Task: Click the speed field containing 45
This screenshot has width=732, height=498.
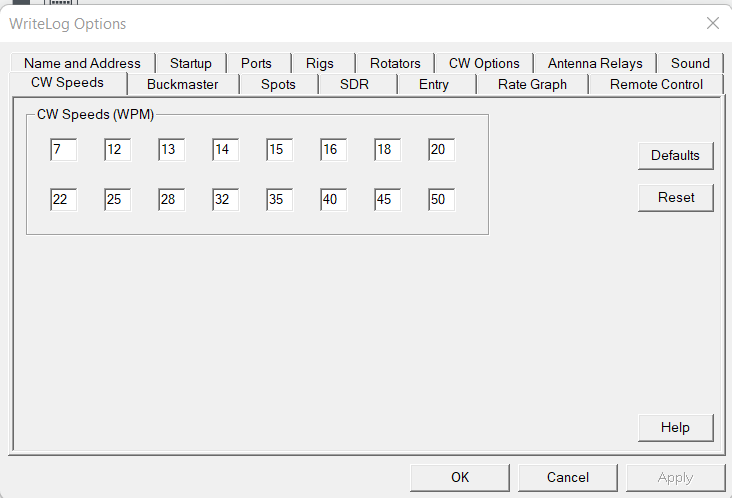Action: [387, 199]
